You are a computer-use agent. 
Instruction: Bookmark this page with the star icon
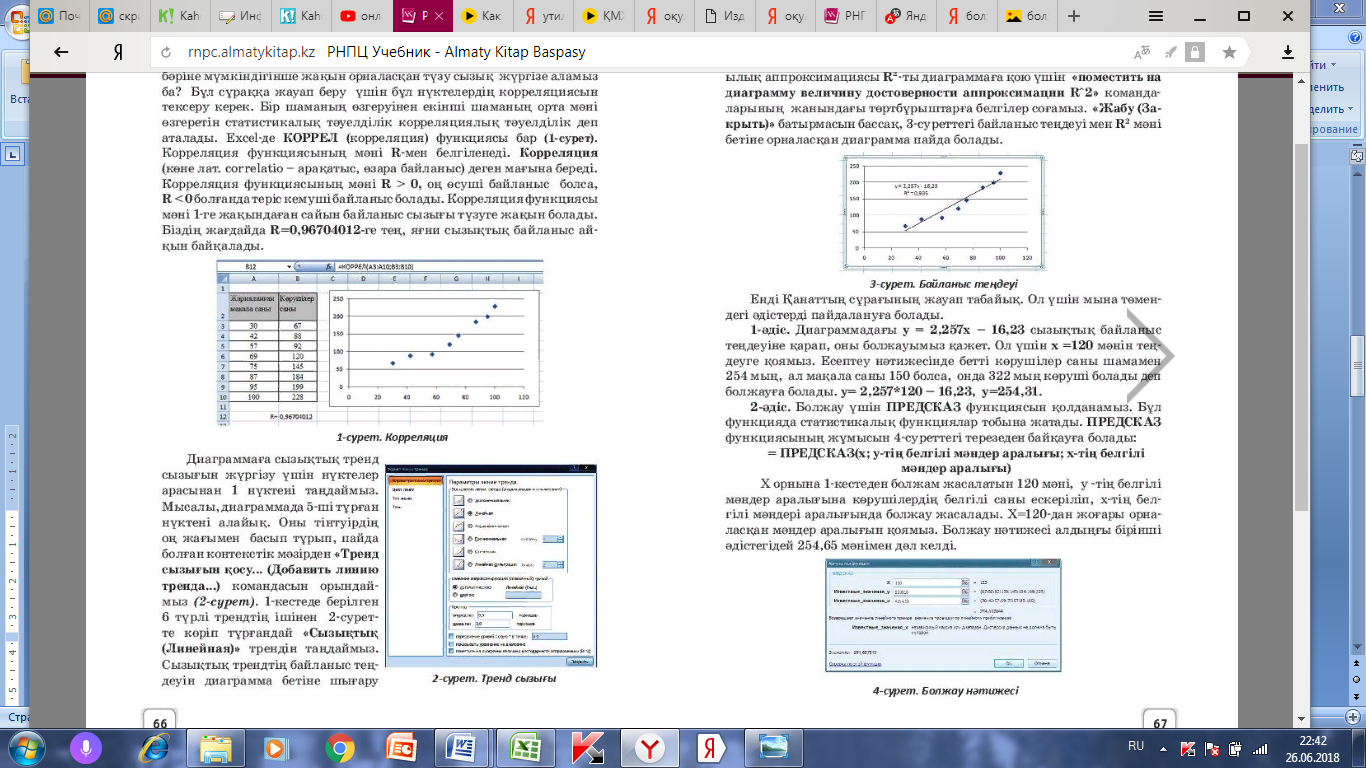click(x=1228, y=52)
